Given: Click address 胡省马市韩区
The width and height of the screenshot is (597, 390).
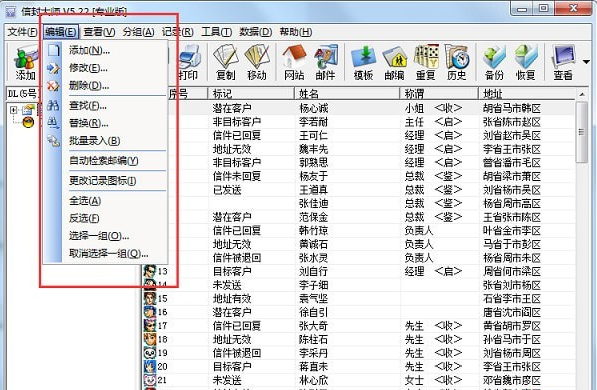Looking at the screenshot, I should point(512,109).
